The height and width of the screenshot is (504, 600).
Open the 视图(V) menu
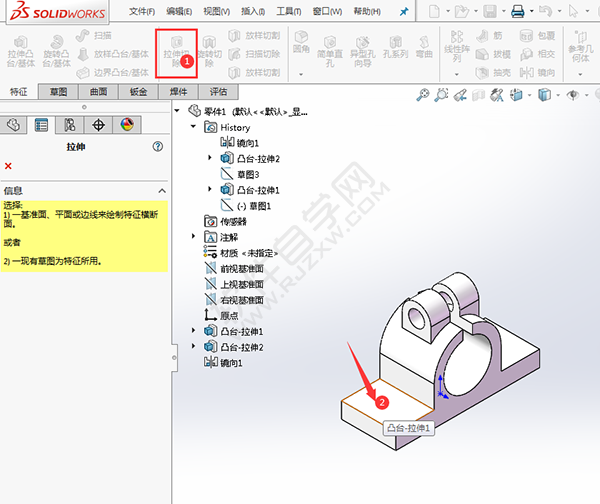[217, 11]
